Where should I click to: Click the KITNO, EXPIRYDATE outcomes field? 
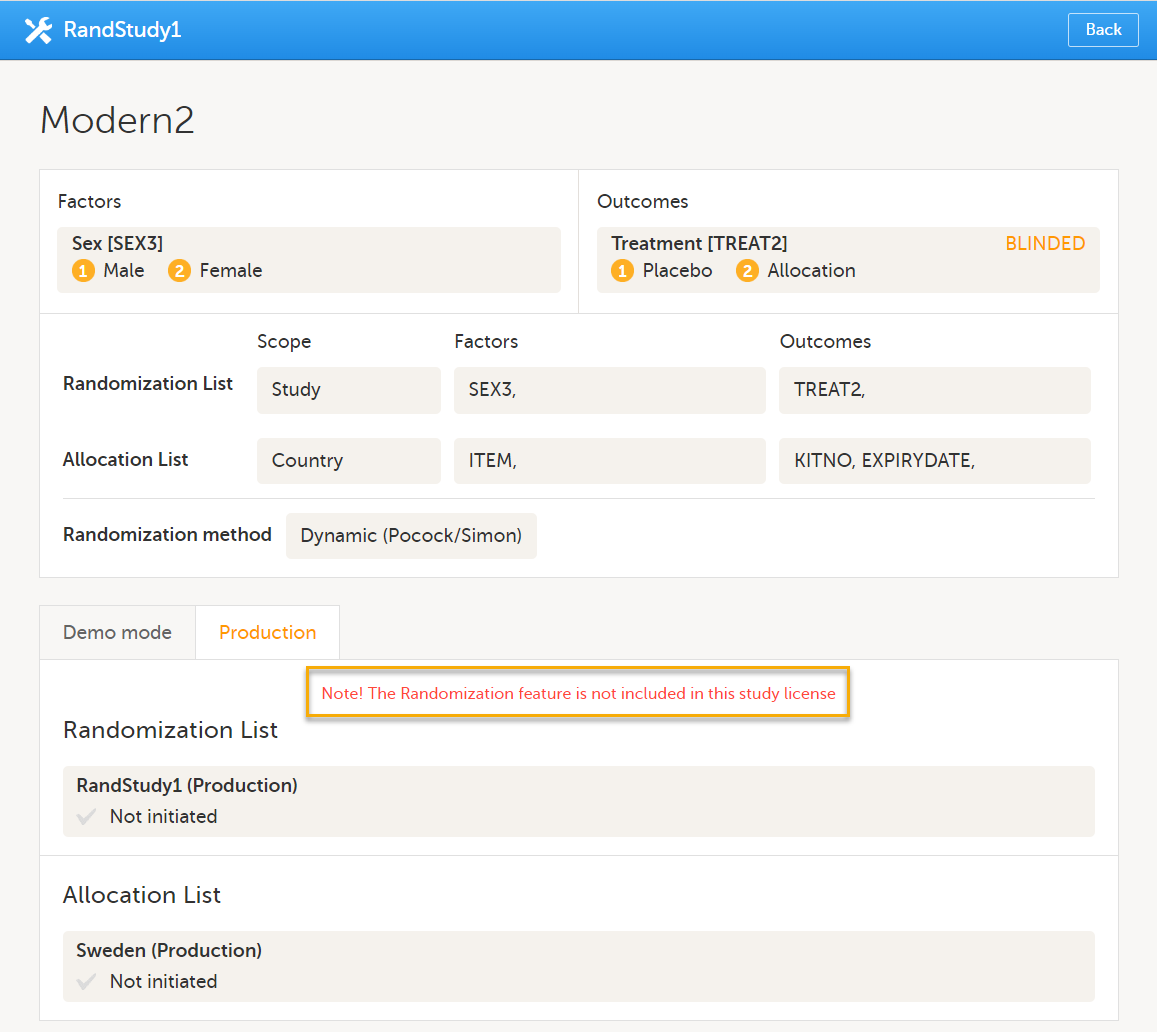tap(934, 461)
